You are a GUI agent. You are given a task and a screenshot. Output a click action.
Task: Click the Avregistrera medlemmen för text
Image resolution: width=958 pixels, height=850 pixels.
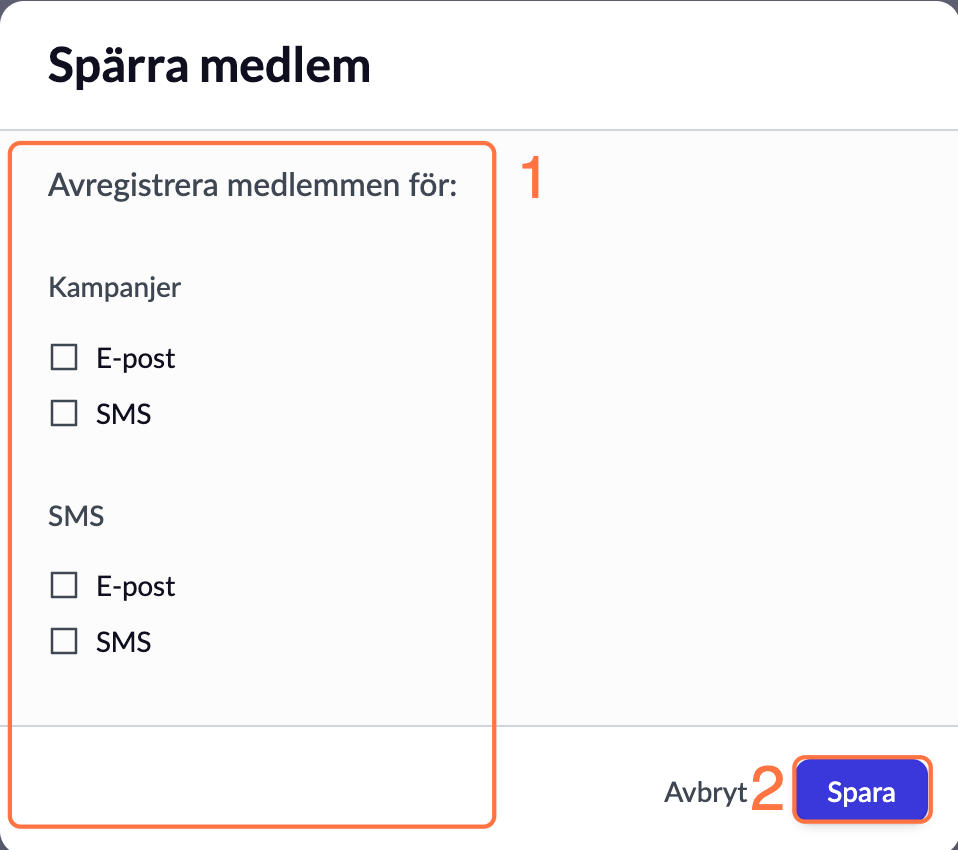[x=252, y=187]
